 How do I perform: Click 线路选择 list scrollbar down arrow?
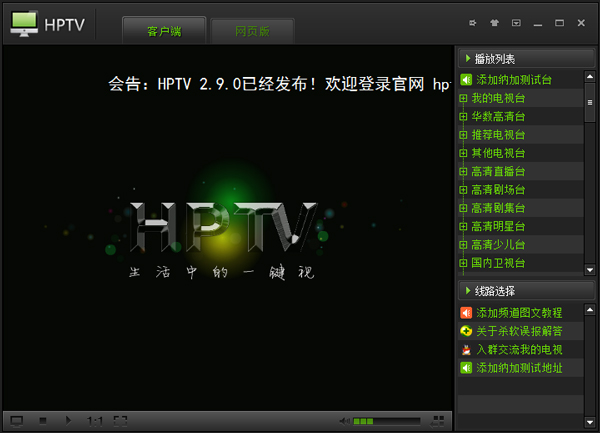coord(590,422)
